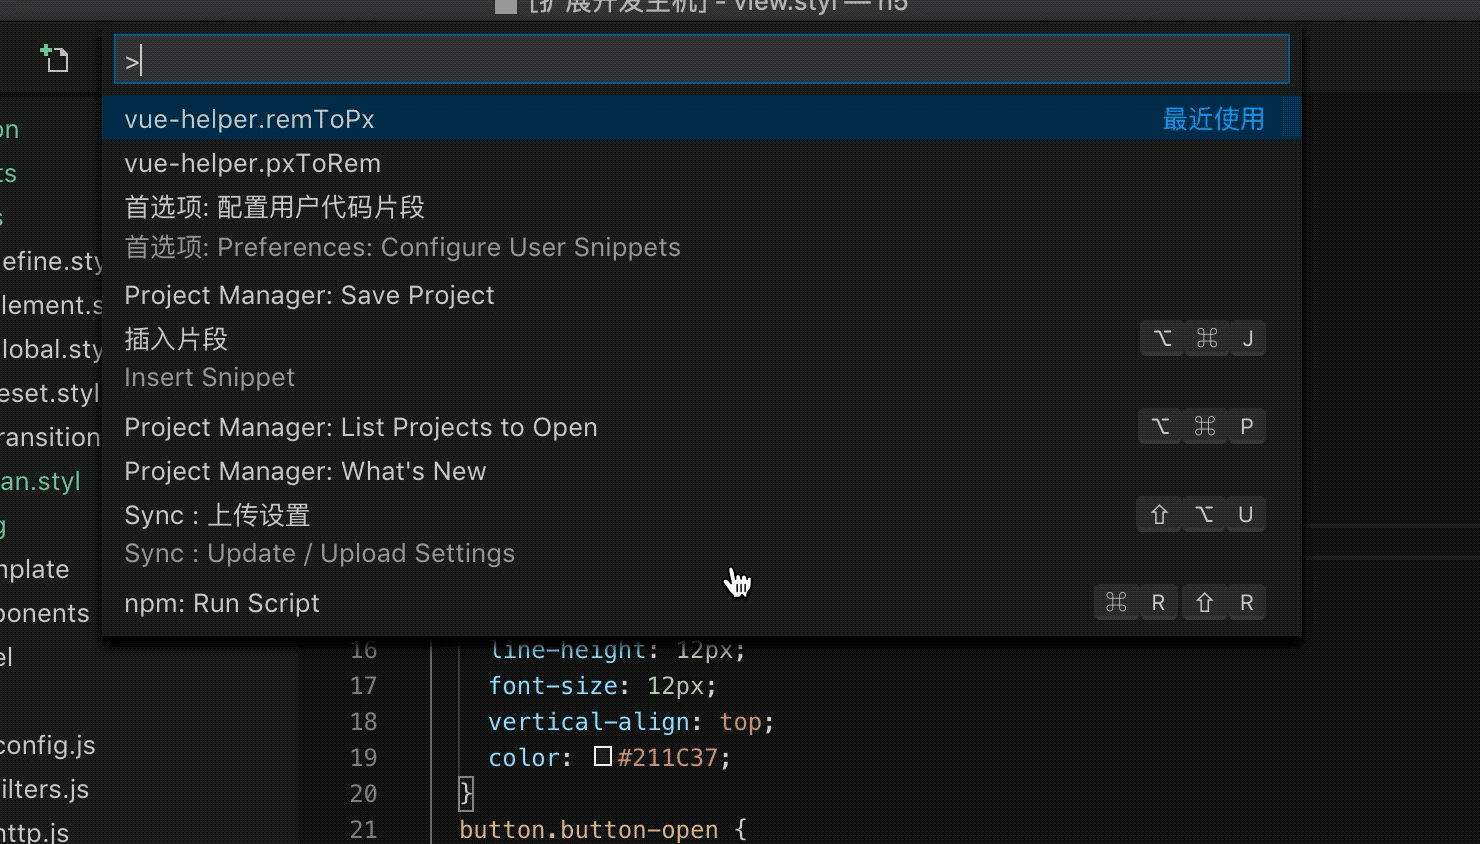Open the explorer file starting with lement.s

click(51, 305)
